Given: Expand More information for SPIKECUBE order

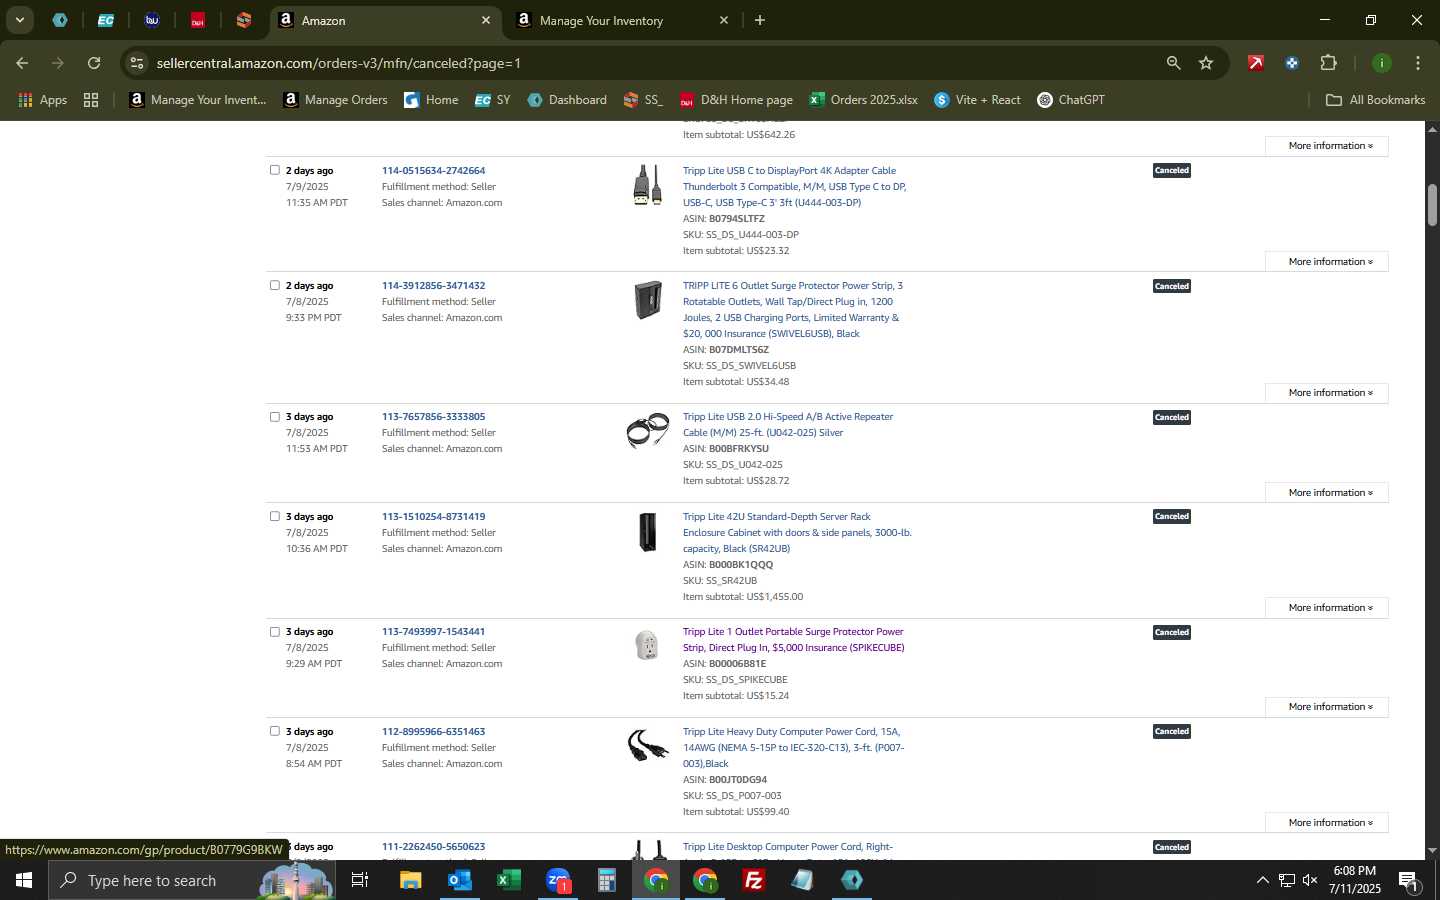Looking at the screenshot, I should (1326, 706).
